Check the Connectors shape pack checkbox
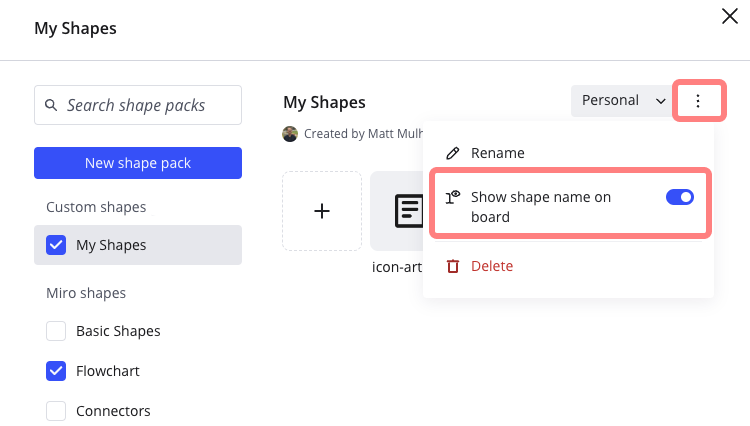 point(57,411)
